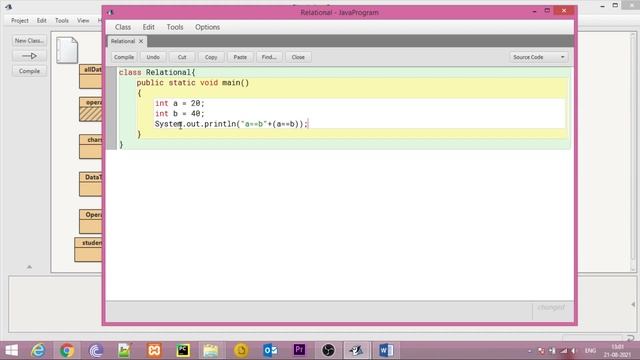This screenshot has height=360, width=640.
Task: Launch Internet Explorer from the taskbar
Action: coord(38,350)
